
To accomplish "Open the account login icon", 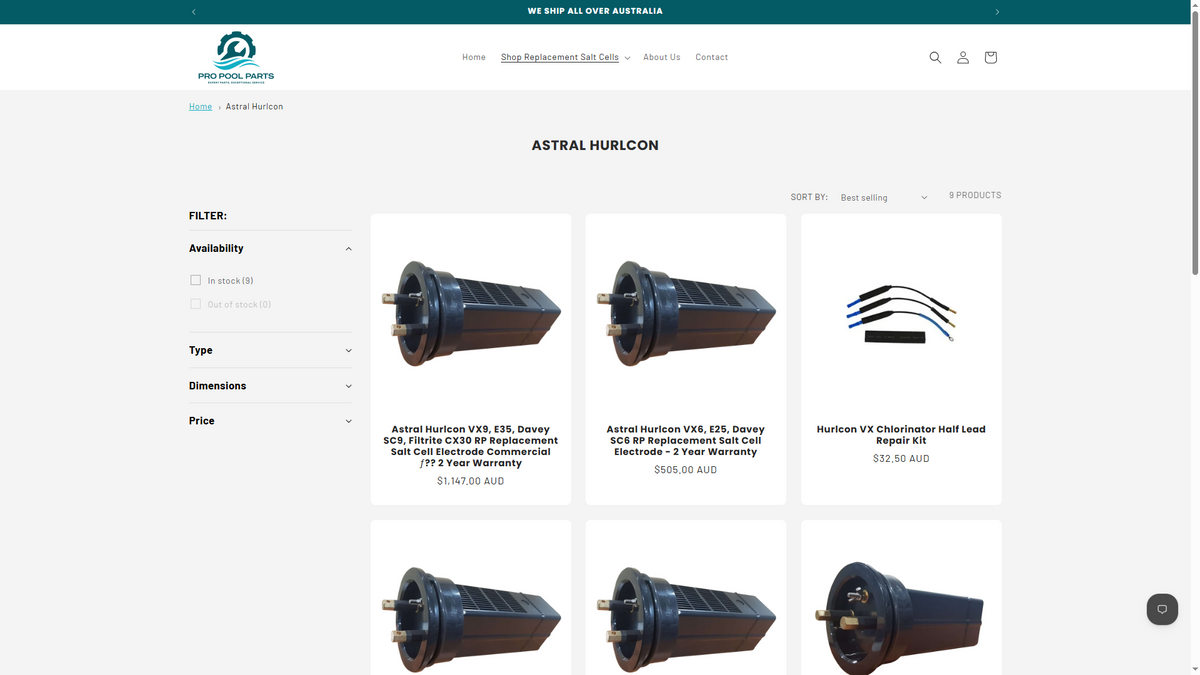I will coord(963,57).
